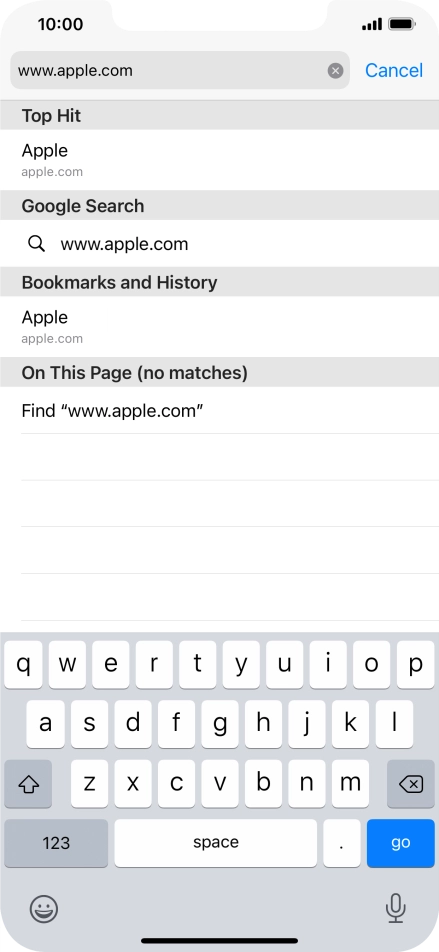
Task: Clear the address bar text with the X icon
Action: pos(335,71)
